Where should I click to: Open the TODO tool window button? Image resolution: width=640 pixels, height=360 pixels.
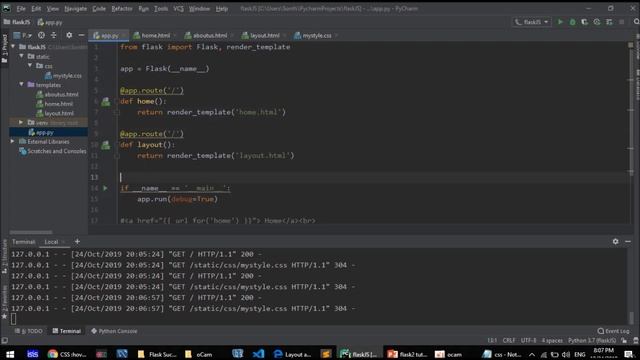point(29,331)
